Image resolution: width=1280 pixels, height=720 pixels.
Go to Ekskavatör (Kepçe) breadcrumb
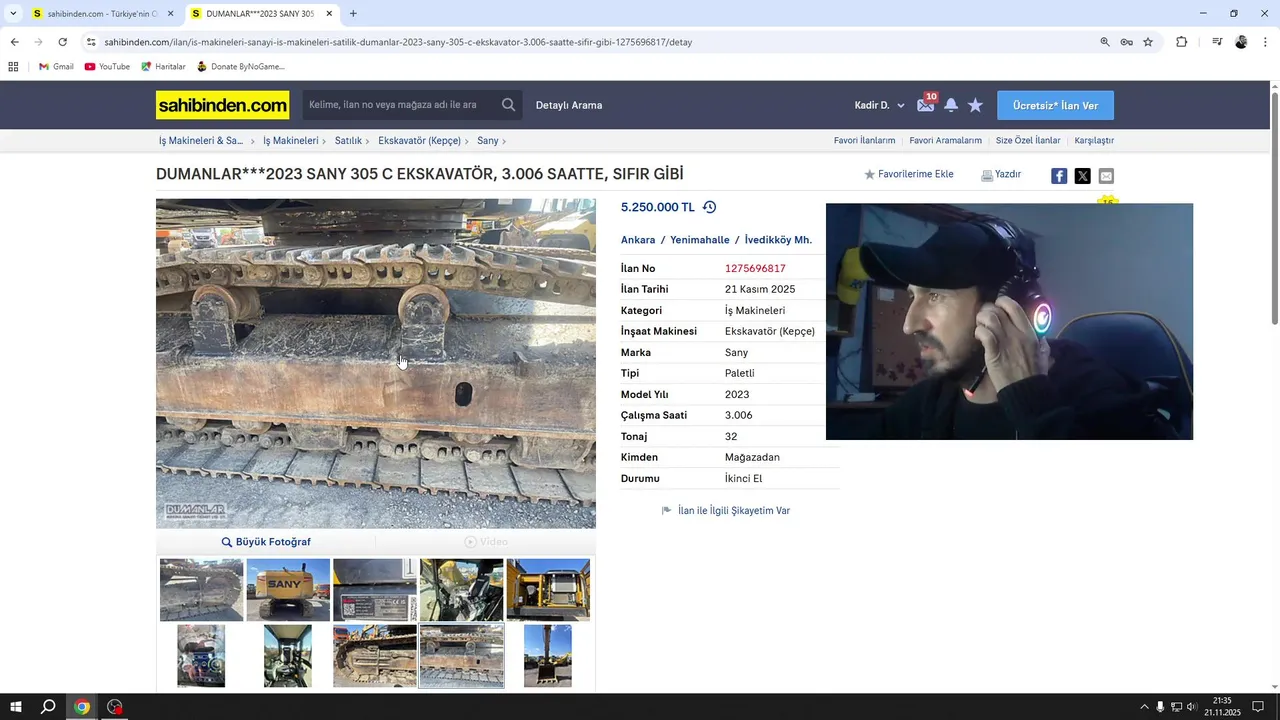pyautogui.click(x=419, y=141)
